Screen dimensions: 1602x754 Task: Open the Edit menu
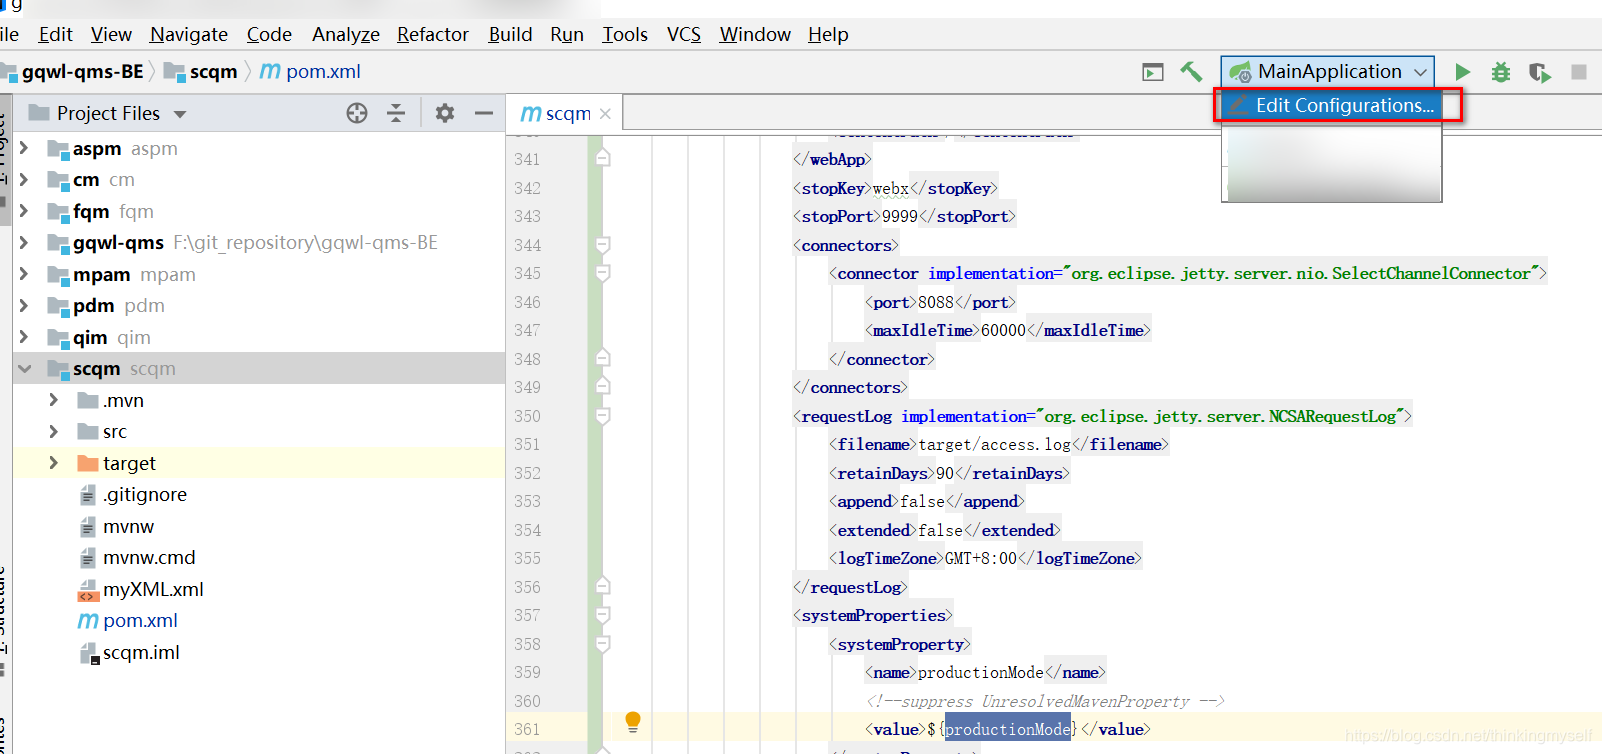click(55, 34)
